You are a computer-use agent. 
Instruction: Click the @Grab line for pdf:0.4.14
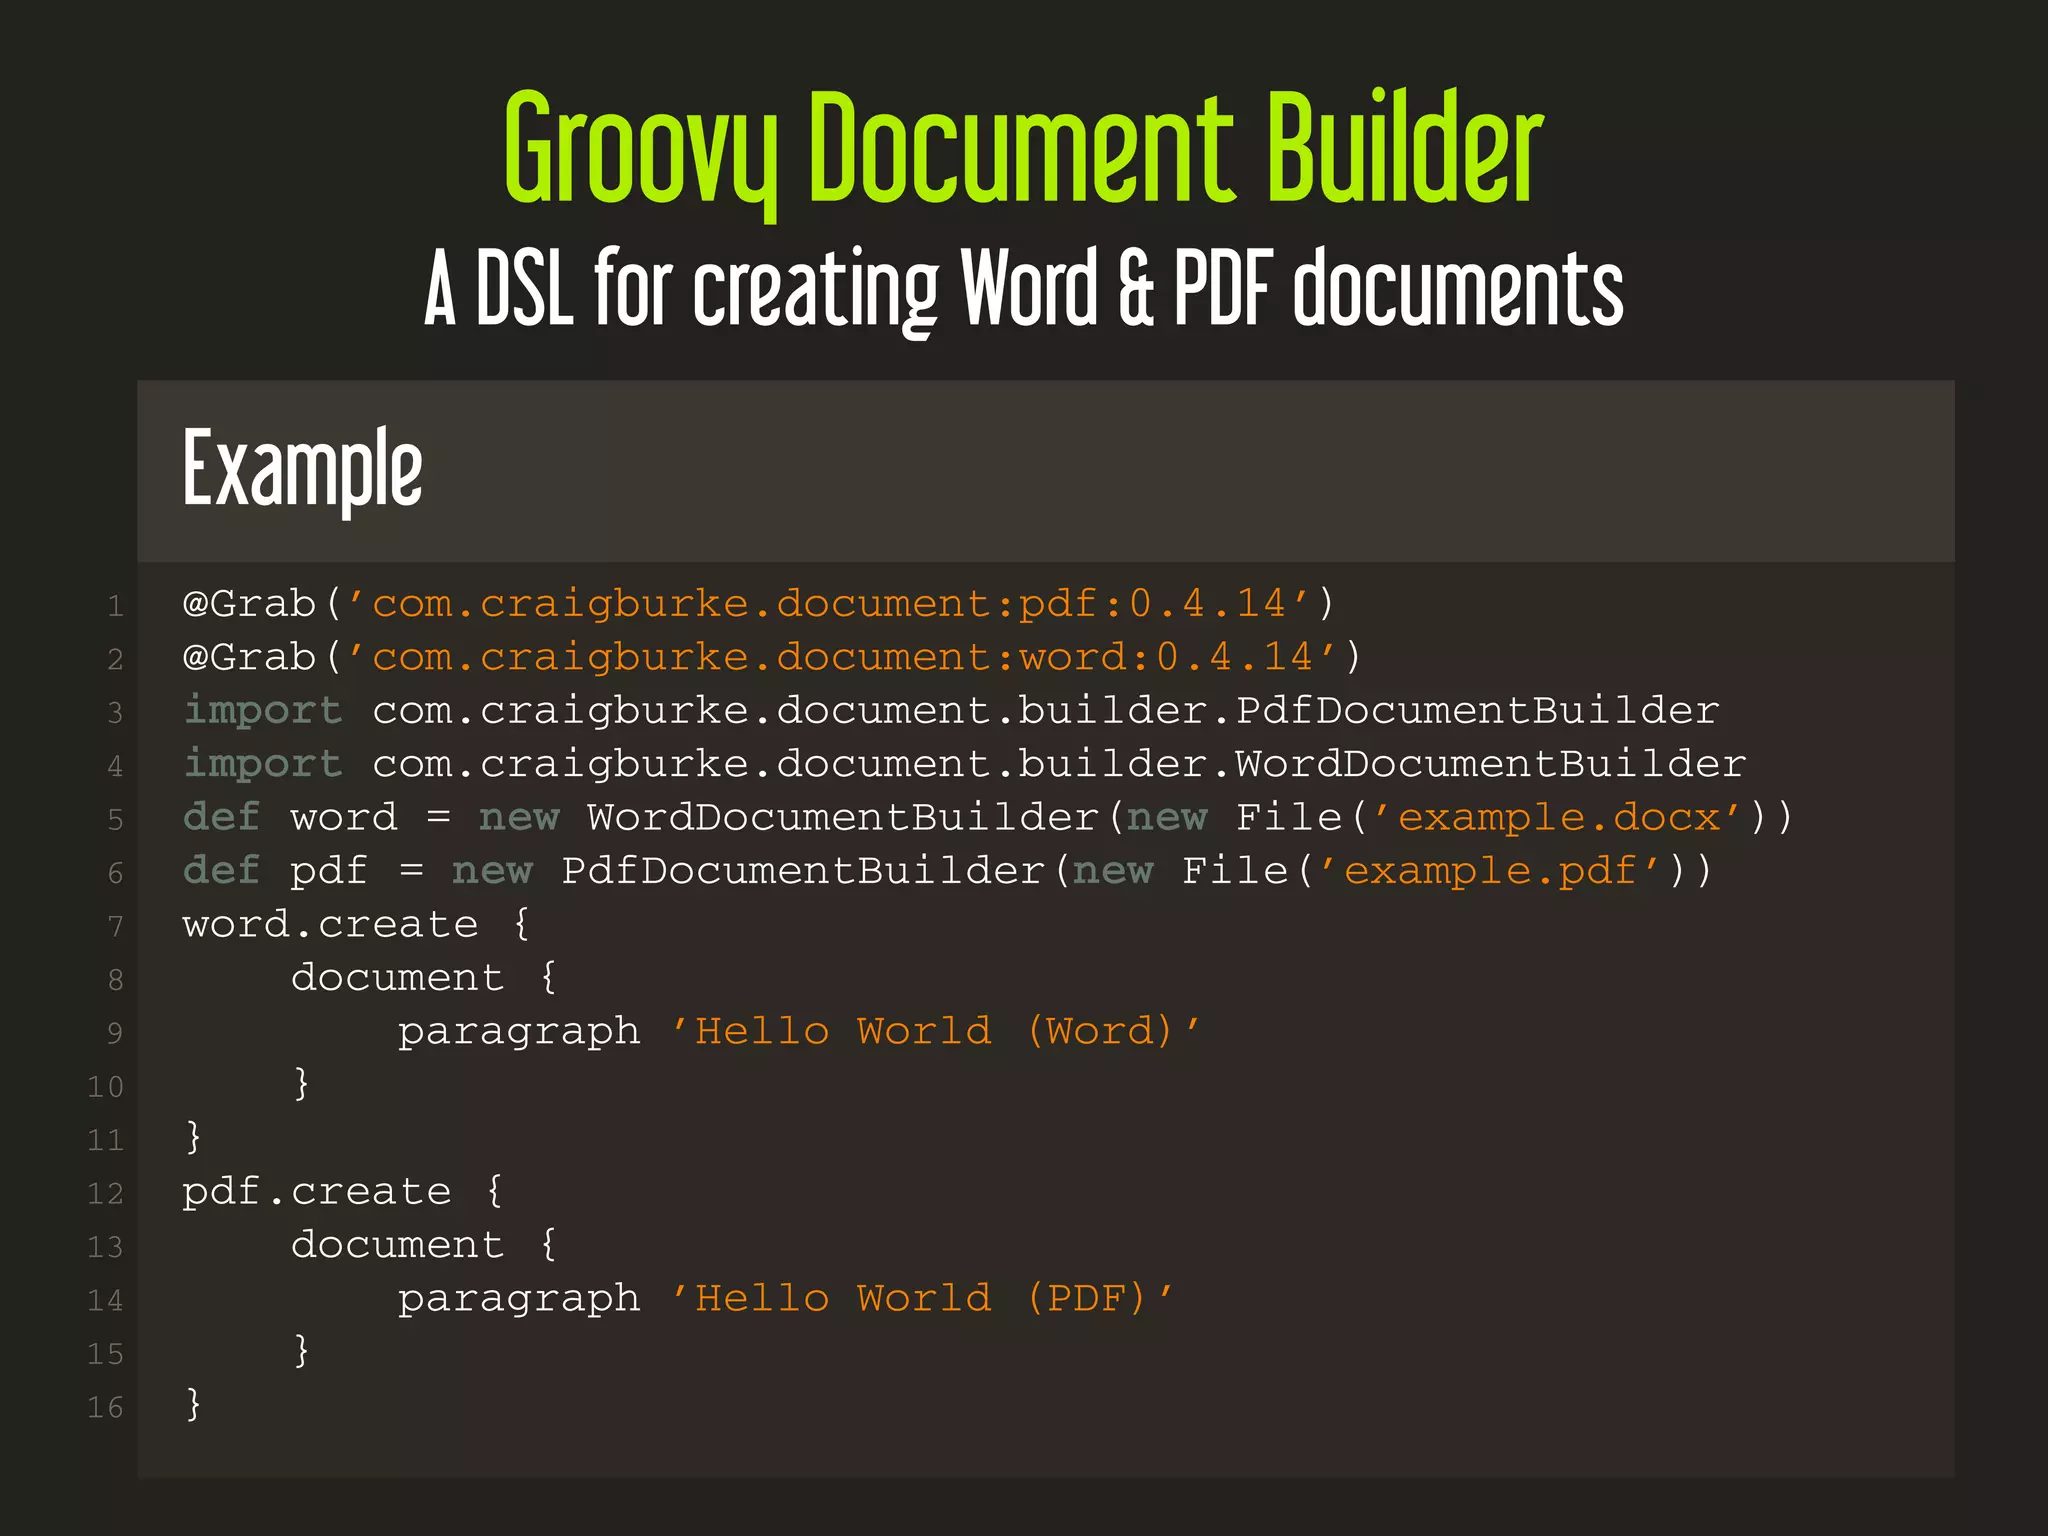point(758,604)
